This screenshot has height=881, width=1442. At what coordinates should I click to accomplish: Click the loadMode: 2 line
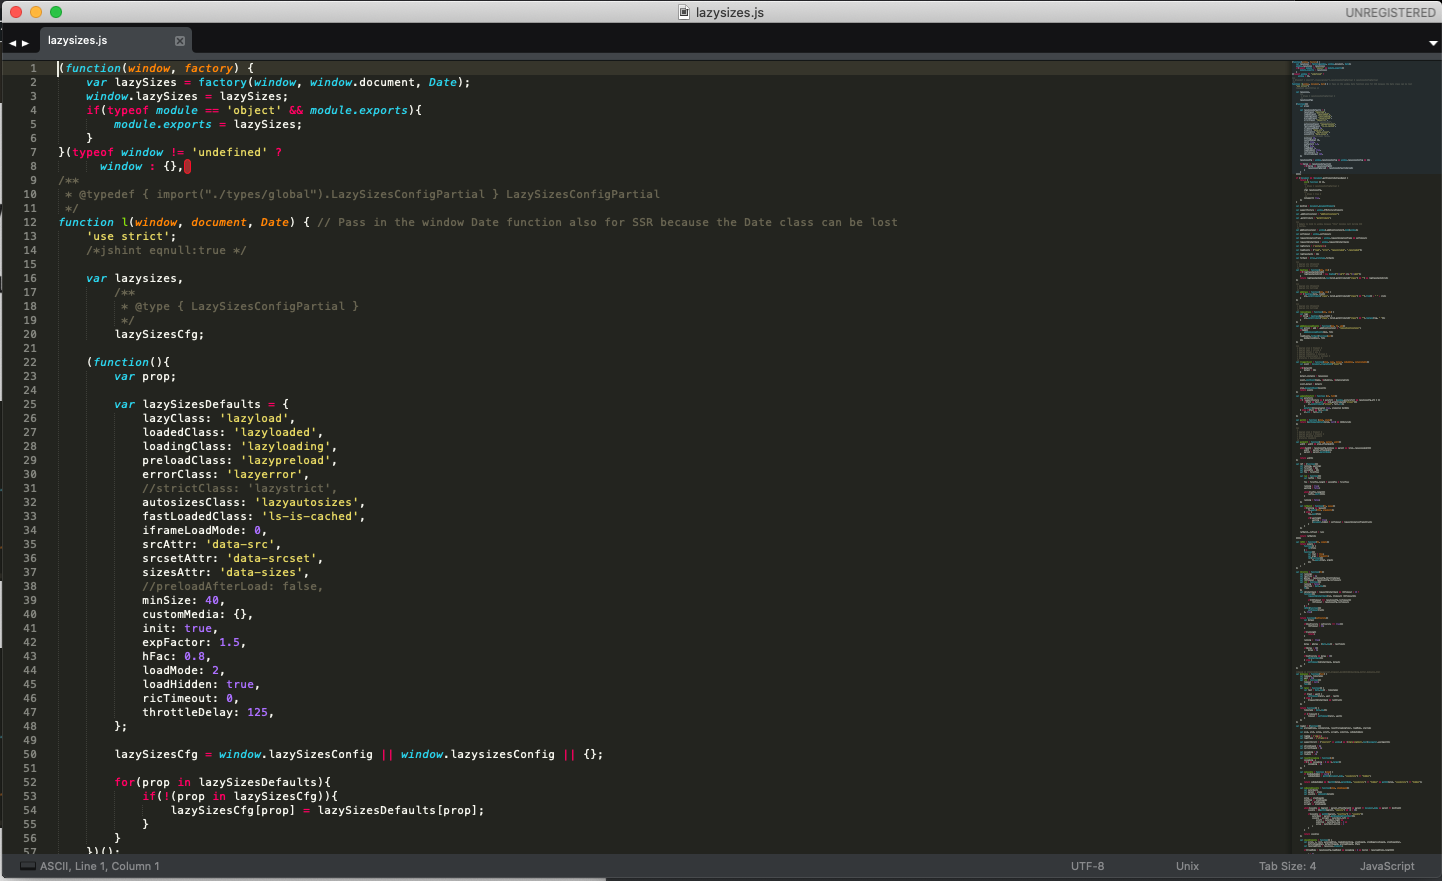point(184,670)
